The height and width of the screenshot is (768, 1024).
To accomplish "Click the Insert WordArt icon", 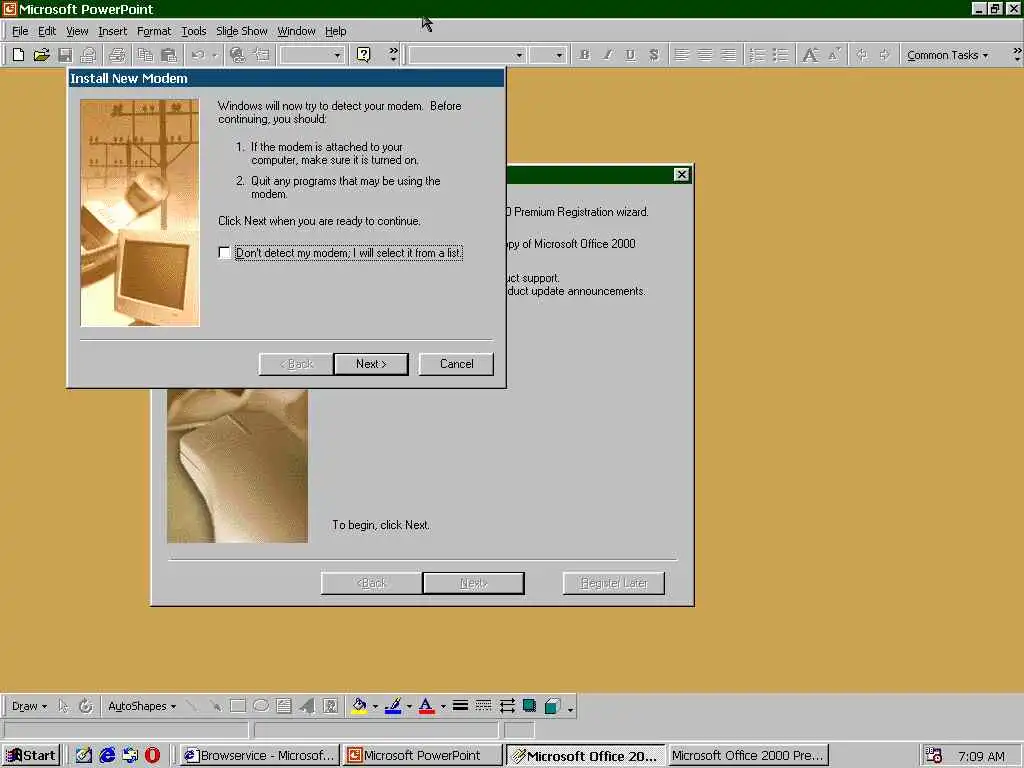I will [307, 706].
